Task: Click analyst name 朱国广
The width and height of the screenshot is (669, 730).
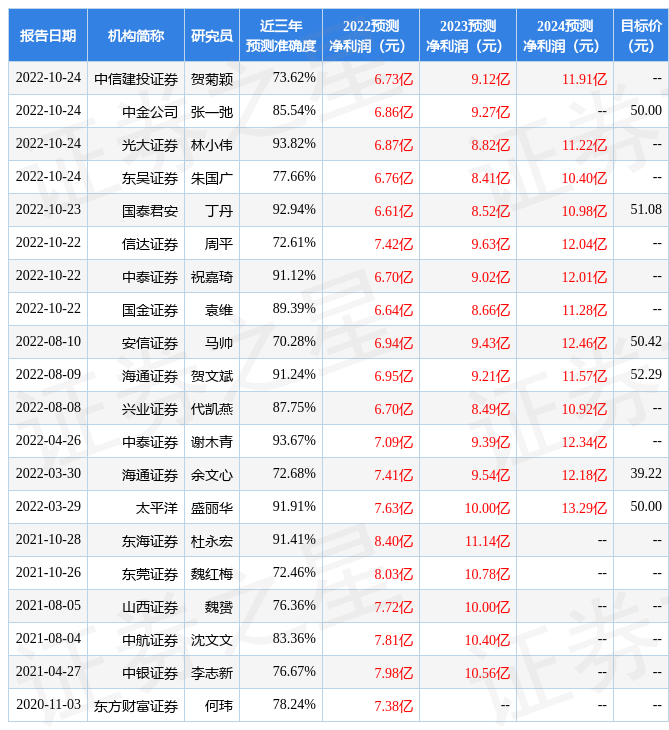Action: (212, 178)
